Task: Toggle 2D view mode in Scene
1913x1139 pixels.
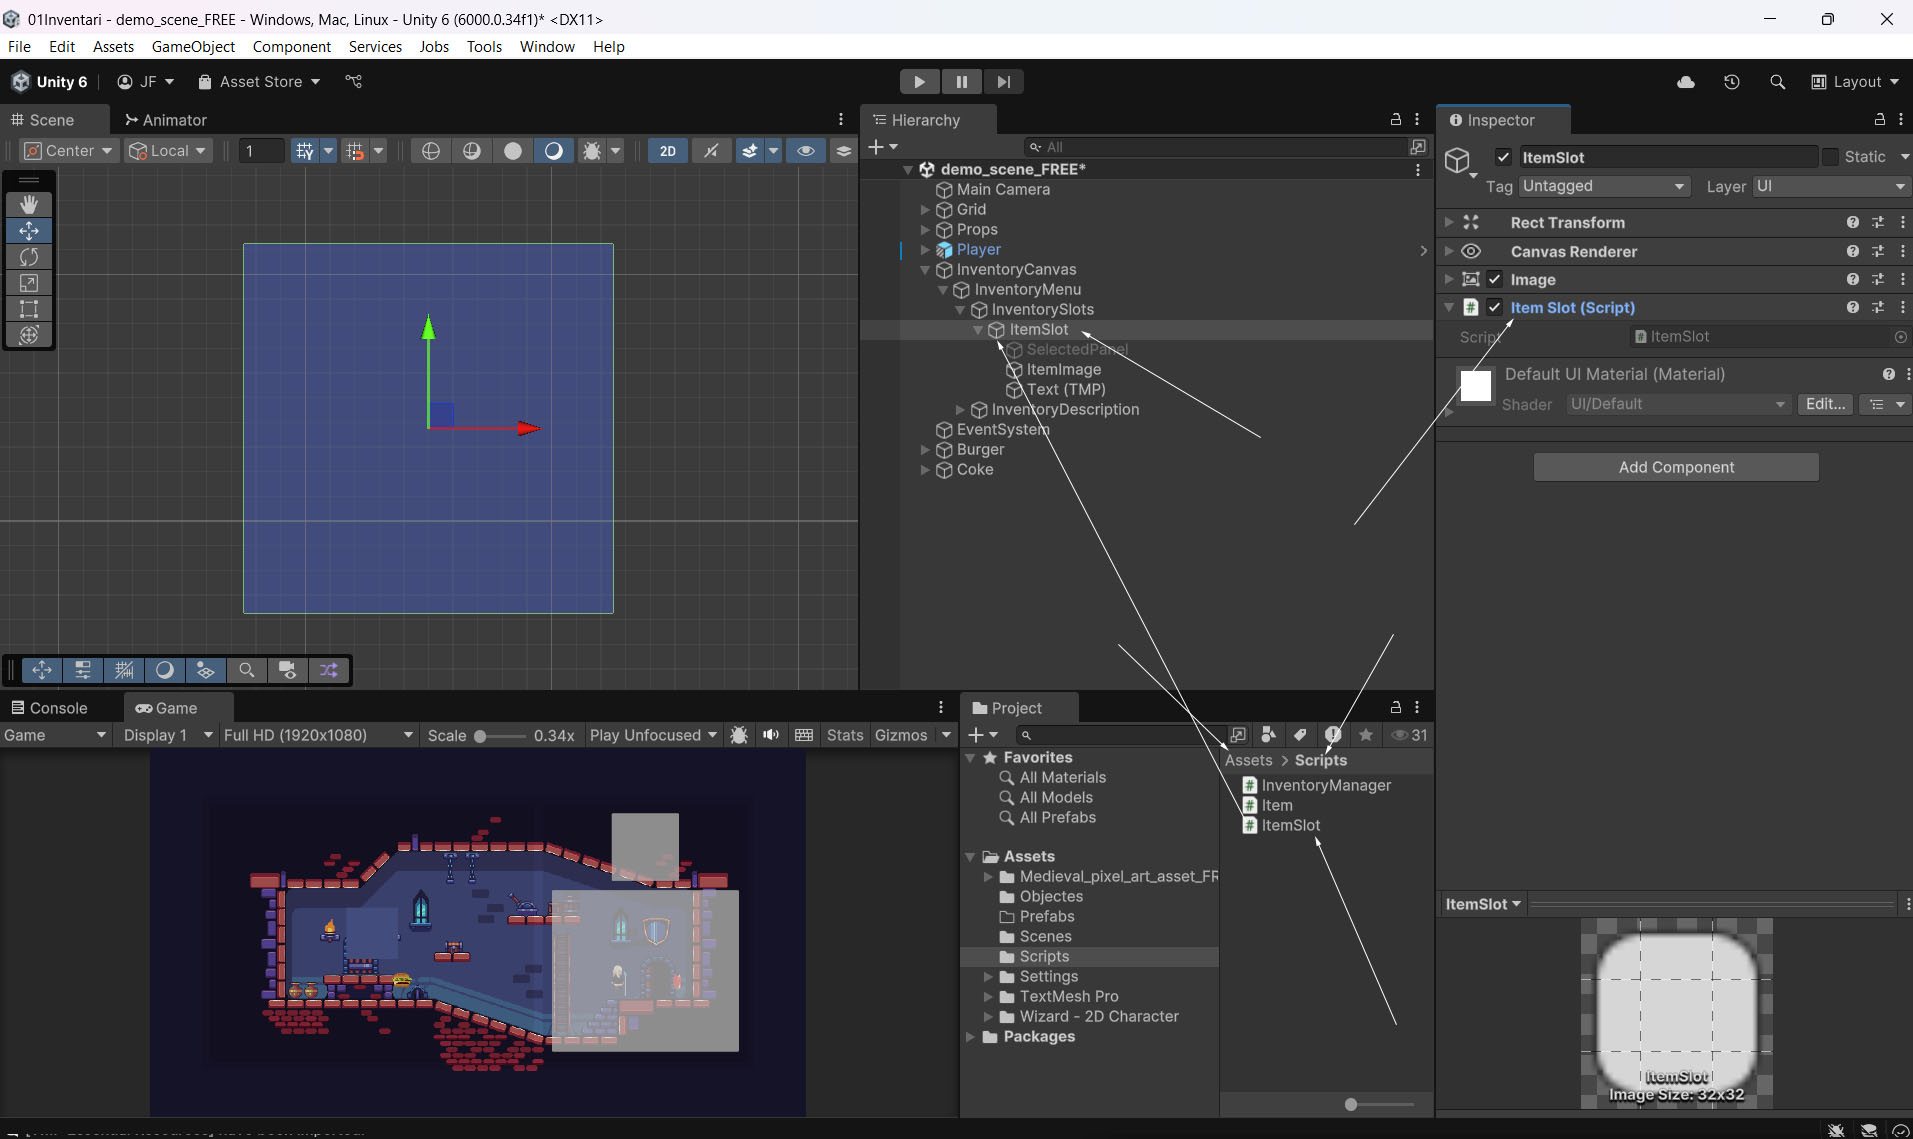Action: click(x=667, y=151)
